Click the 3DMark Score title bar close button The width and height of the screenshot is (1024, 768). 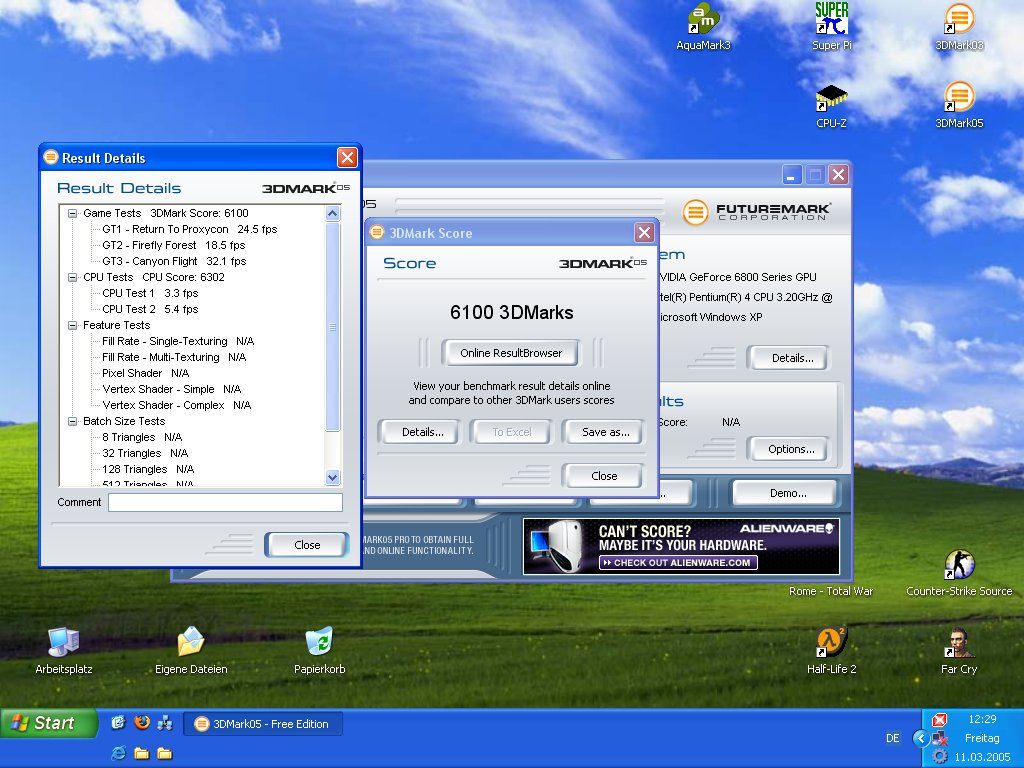pyautogui.click(x=644, y=232)
